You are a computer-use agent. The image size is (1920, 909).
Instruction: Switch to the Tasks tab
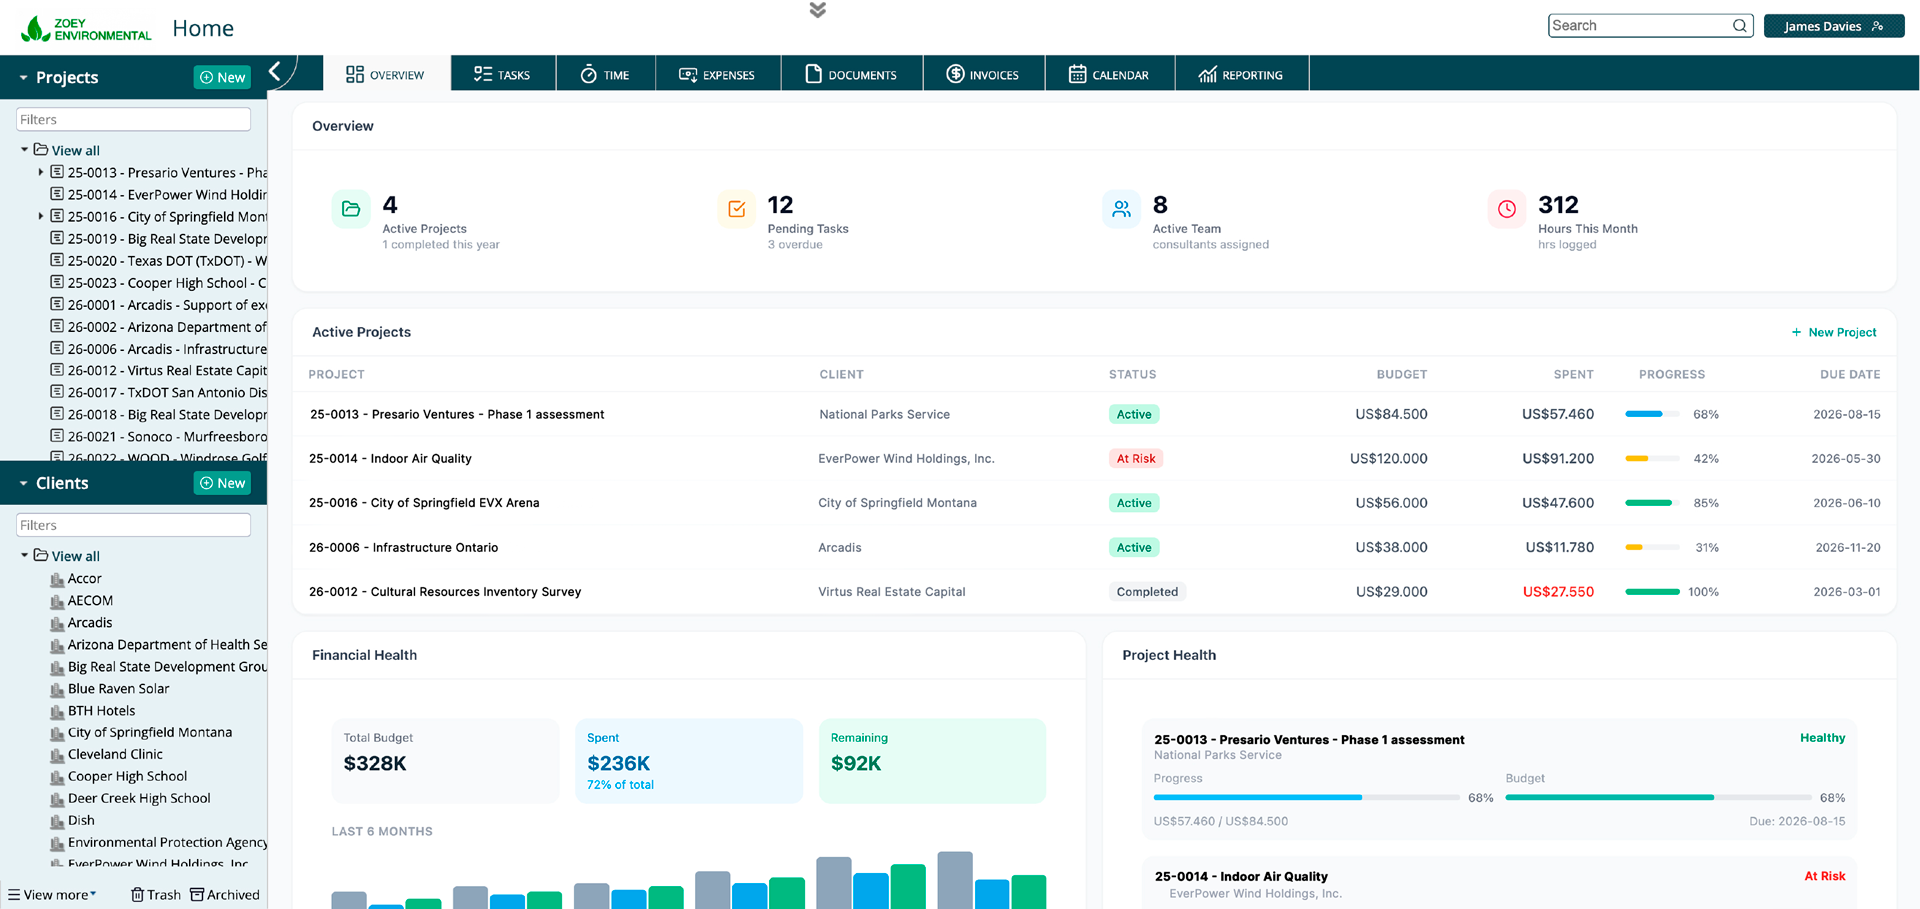click(502, 74)
